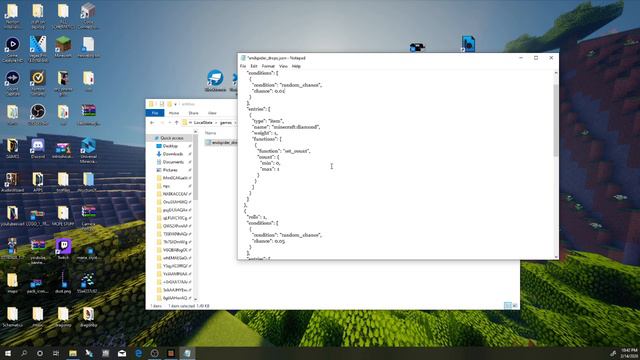Open the dust.png desktop file
Viewport: 640px width, 360px height.
point(63,283)
